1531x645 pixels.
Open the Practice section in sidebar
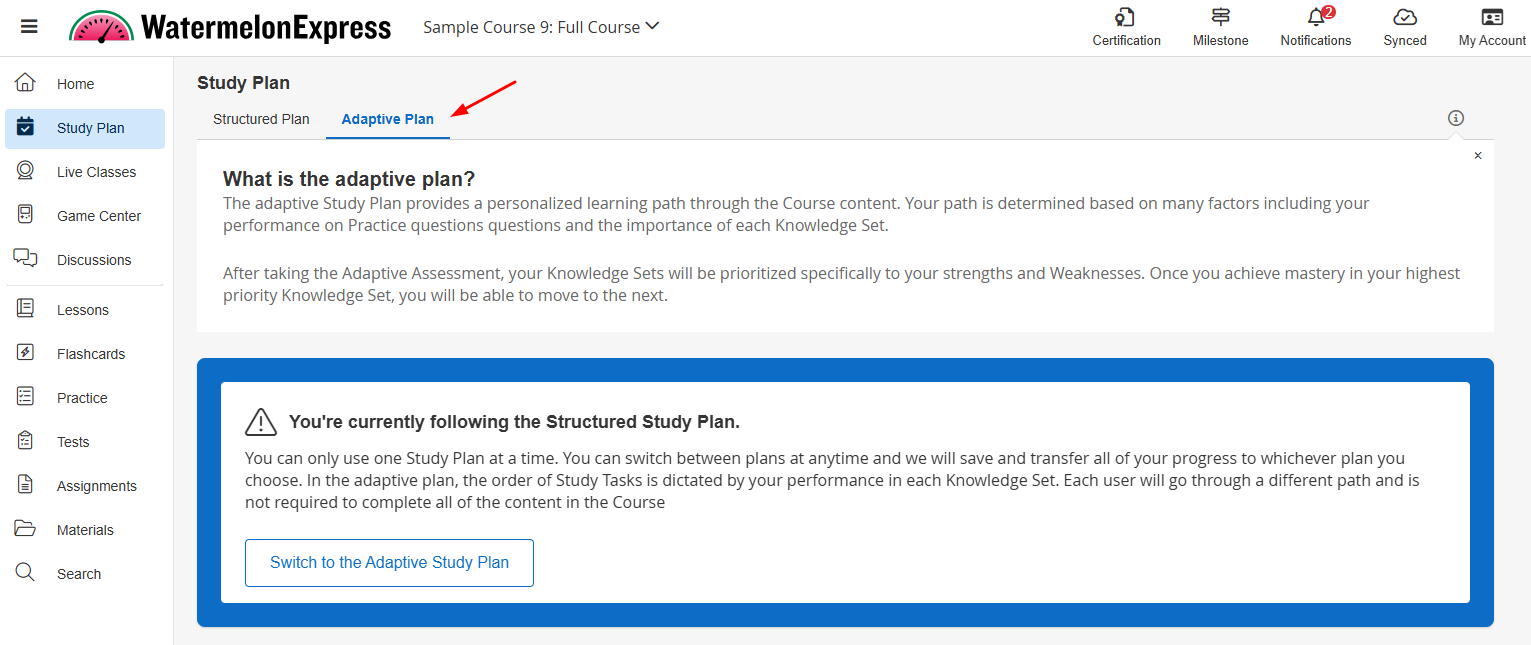[x=82, y=398]
